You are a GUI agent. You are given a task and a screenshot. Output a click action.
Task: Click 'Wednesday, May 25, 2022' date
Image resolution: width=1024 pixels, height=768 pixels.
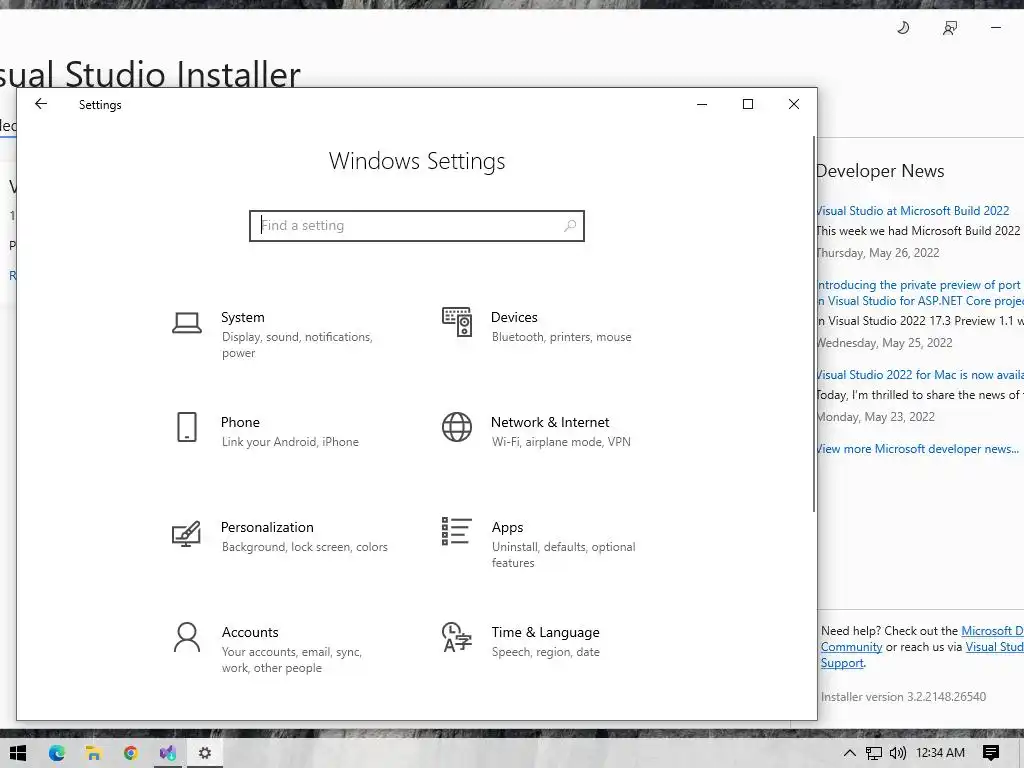click(884, 343)
